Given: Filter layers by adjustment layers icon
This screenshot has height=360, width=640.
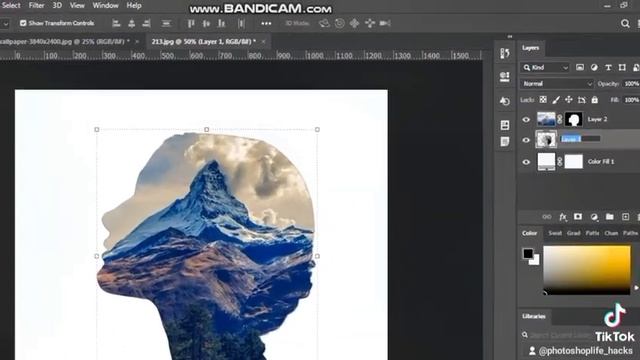Looking at the screenshot, I should [594, 67].
